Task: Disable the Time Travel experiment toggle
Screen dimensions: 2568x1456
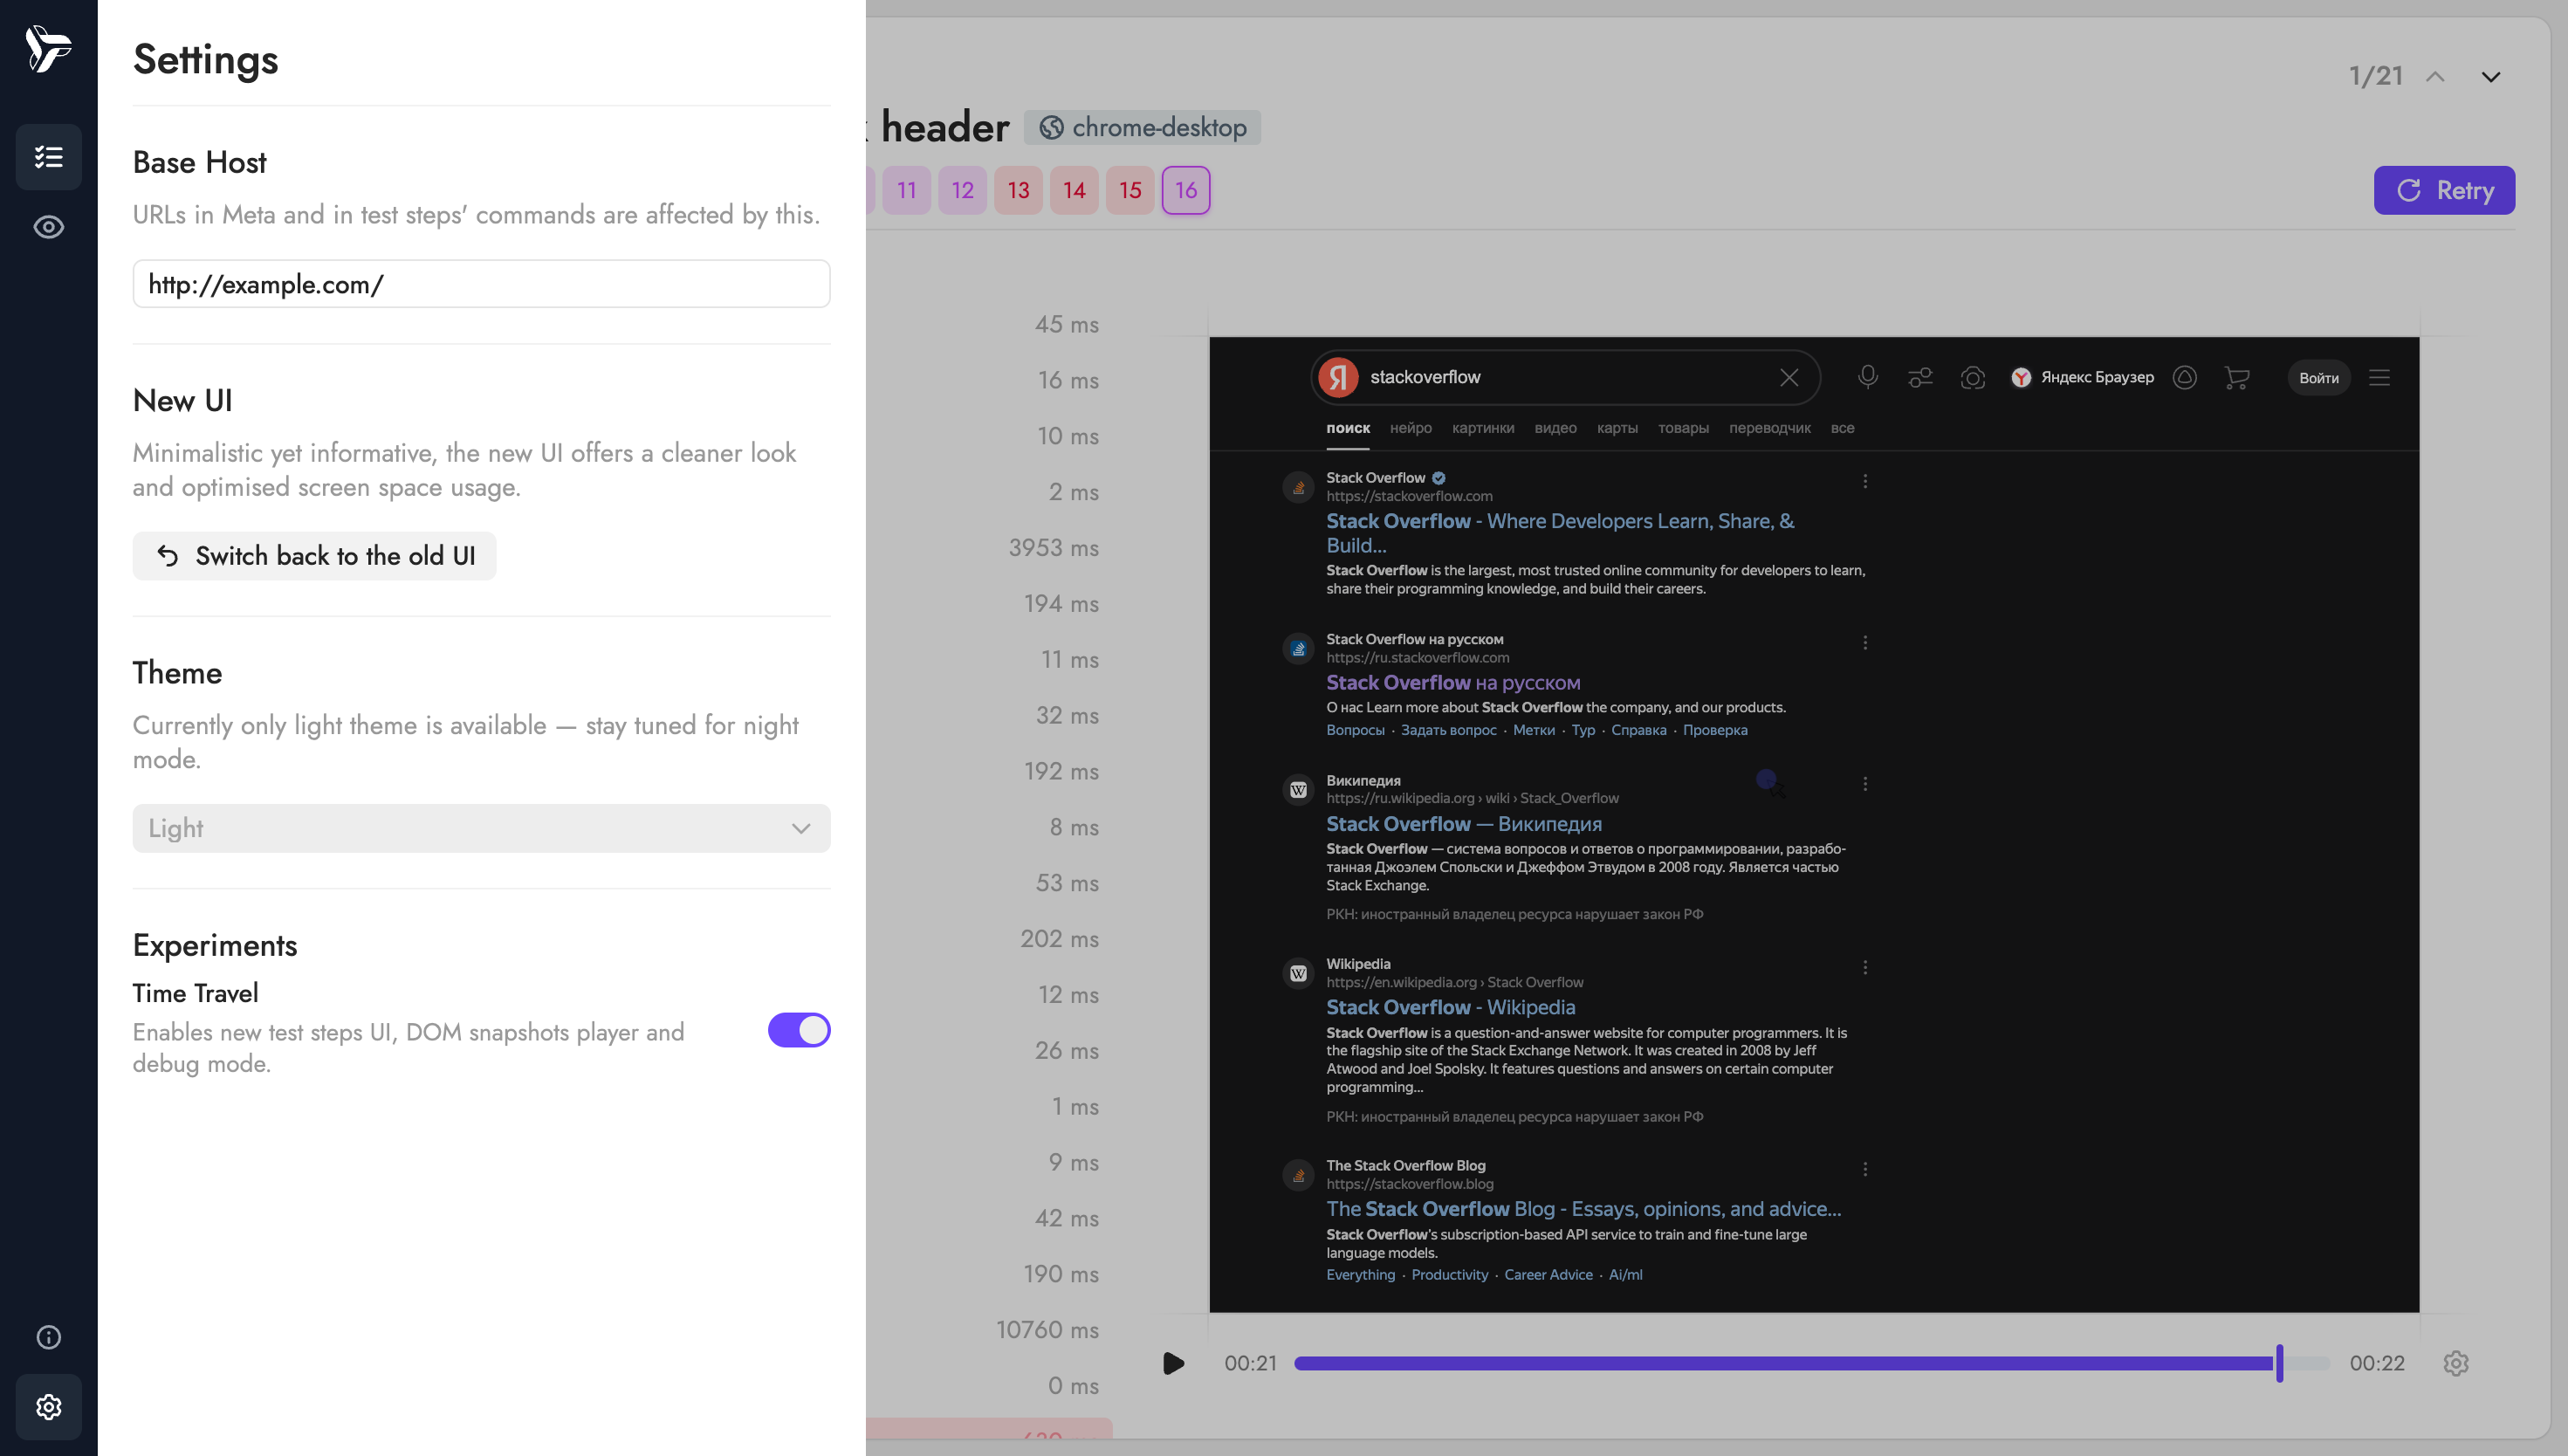Action: 799,1030
